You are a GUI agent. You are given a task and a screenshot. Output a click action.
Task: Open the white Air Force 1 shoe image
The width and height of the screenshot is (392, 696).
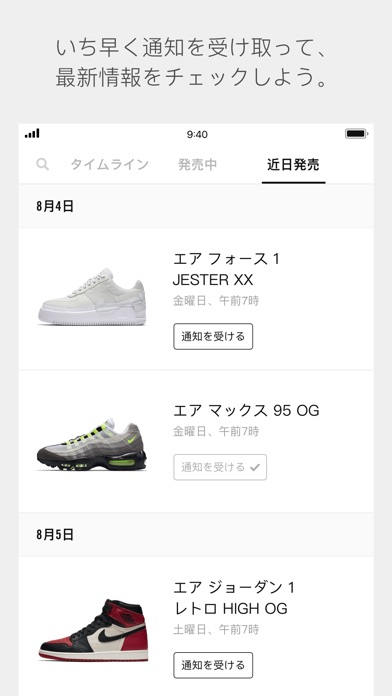coord(92,297)
